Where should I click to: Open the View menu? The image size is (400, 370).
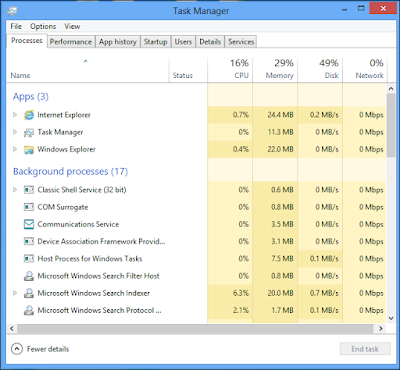72,26
